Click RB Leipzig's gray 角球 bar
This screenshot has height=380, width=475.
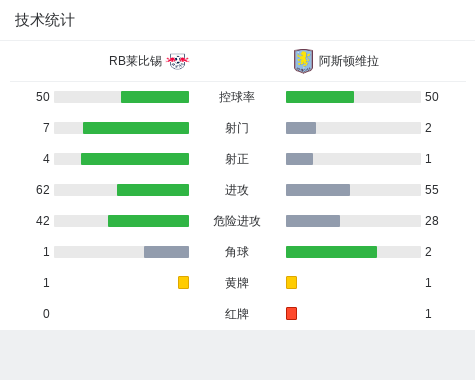(x=166, y=252)
